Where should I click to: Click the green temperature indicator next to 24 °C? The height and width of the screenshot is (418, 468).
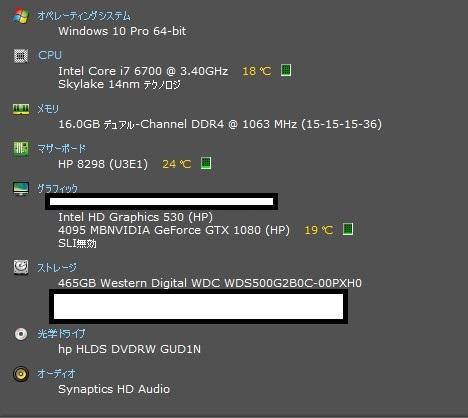(x=206, y=163)
